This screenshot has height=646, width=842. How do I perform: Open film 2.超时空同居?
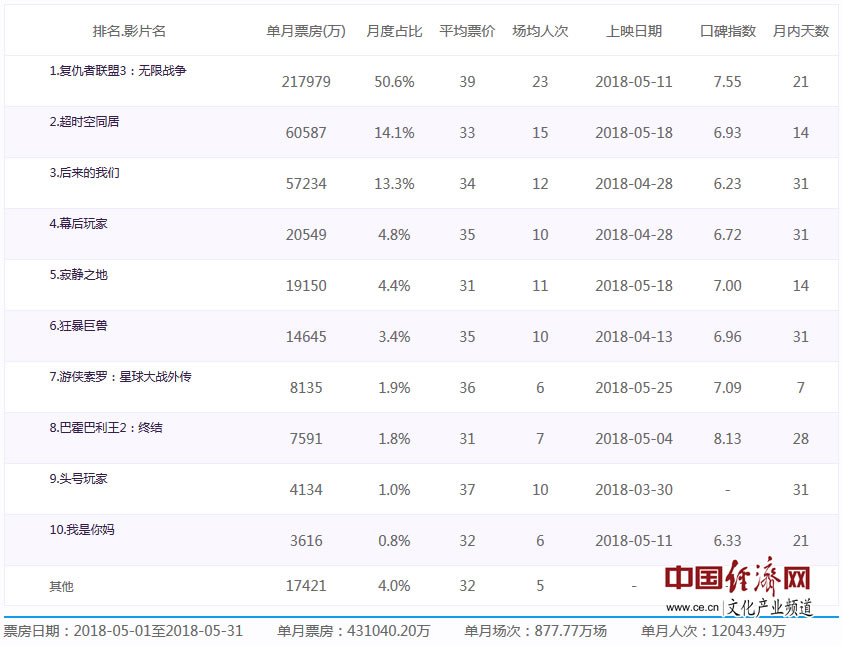tap(84, 121)
